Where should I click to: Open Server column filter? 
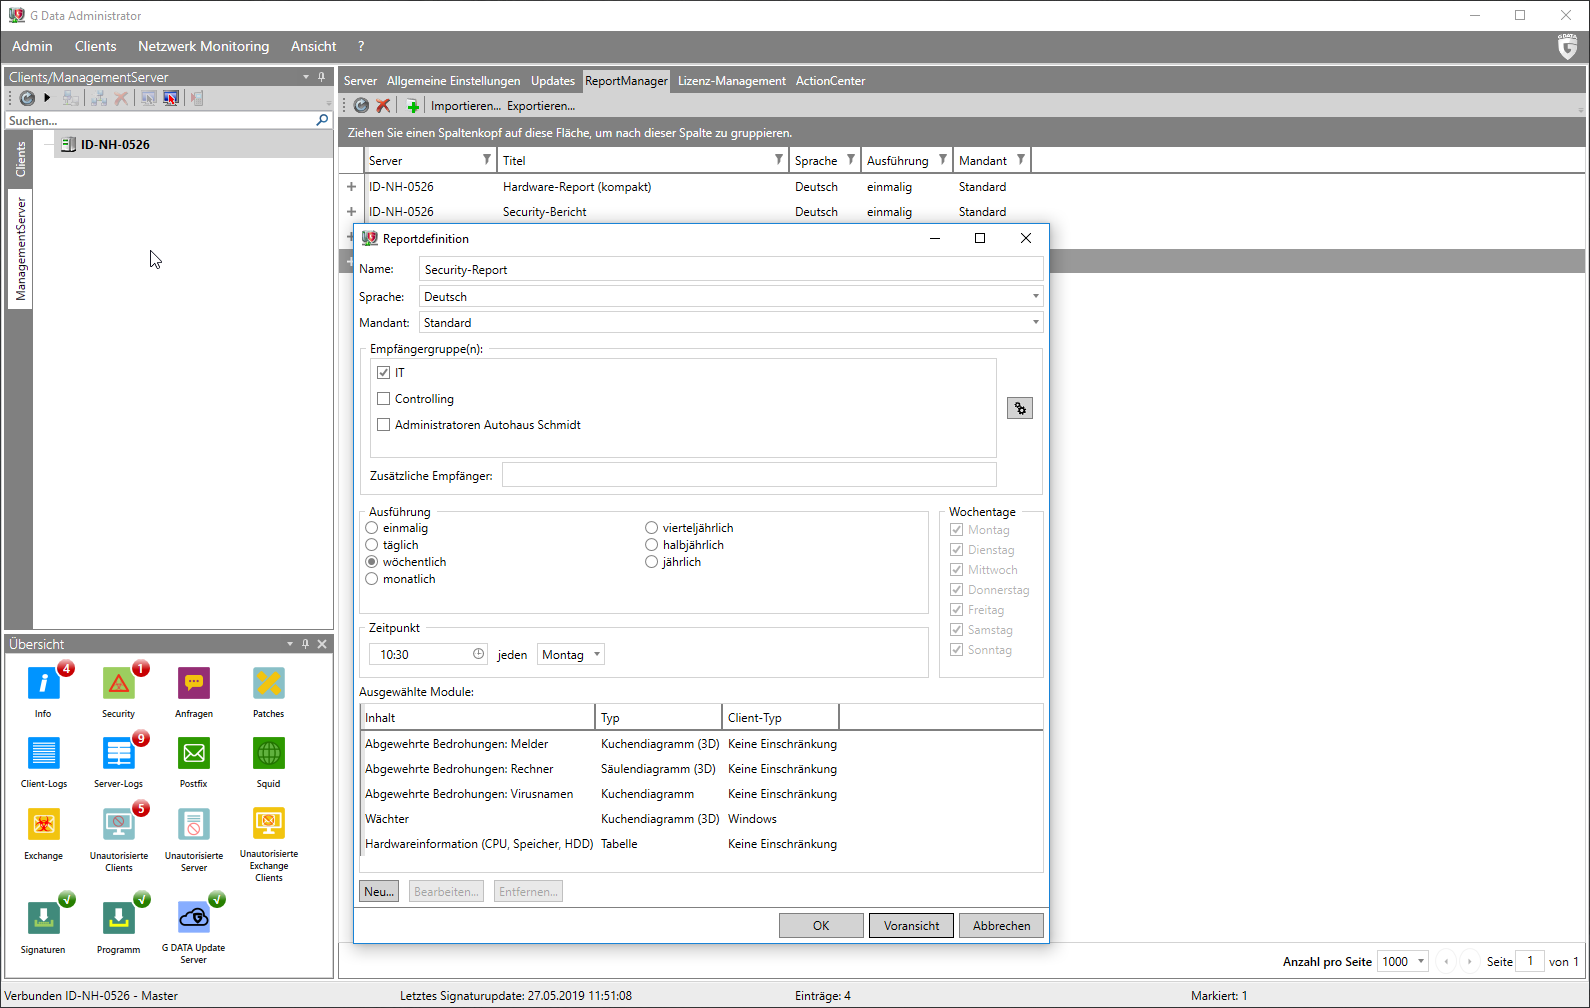click(487, 160)
